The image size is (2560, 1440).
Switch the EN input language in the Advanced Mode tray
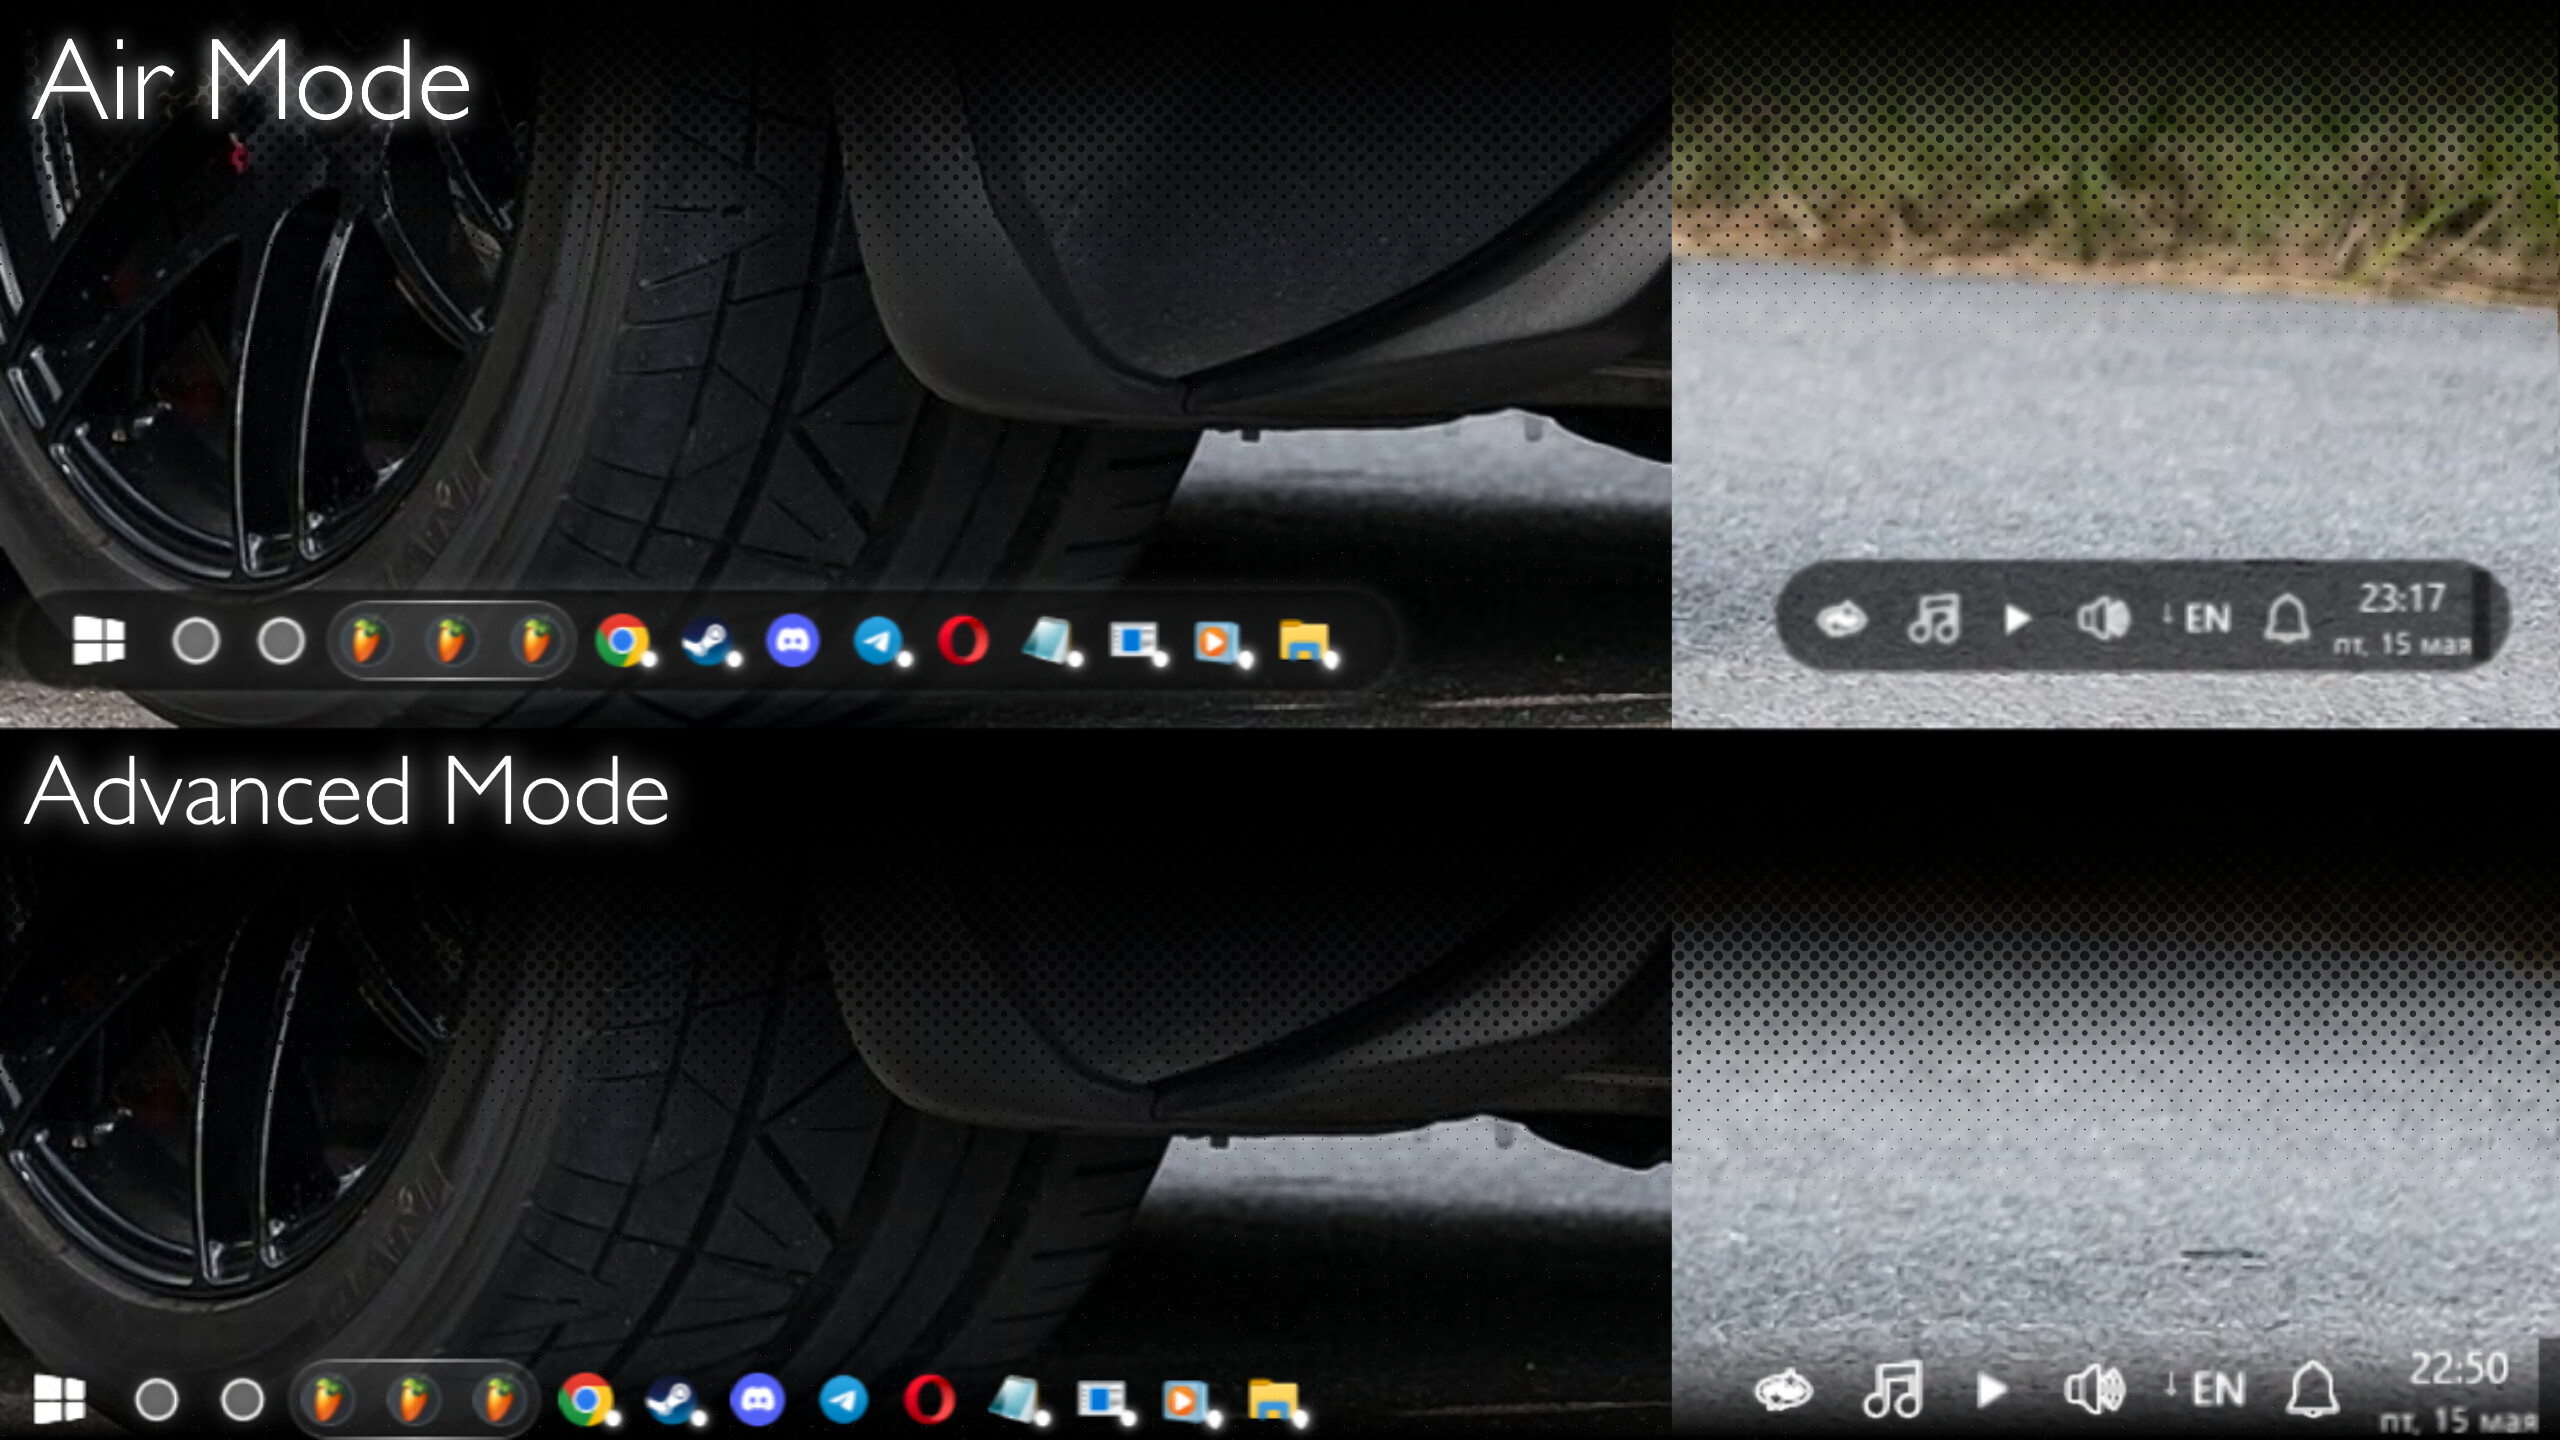[x=2218, y=1390]
